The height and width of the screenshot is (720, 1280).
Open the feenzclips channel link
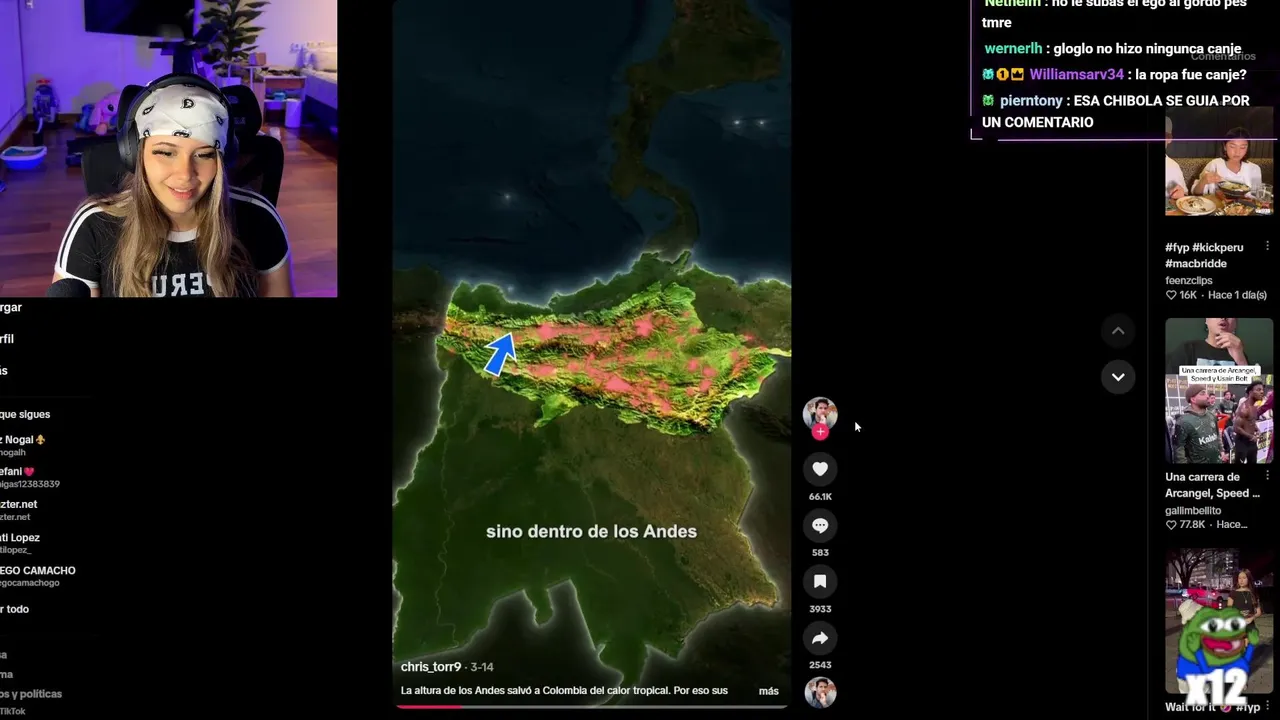(x=1188, y=281)
